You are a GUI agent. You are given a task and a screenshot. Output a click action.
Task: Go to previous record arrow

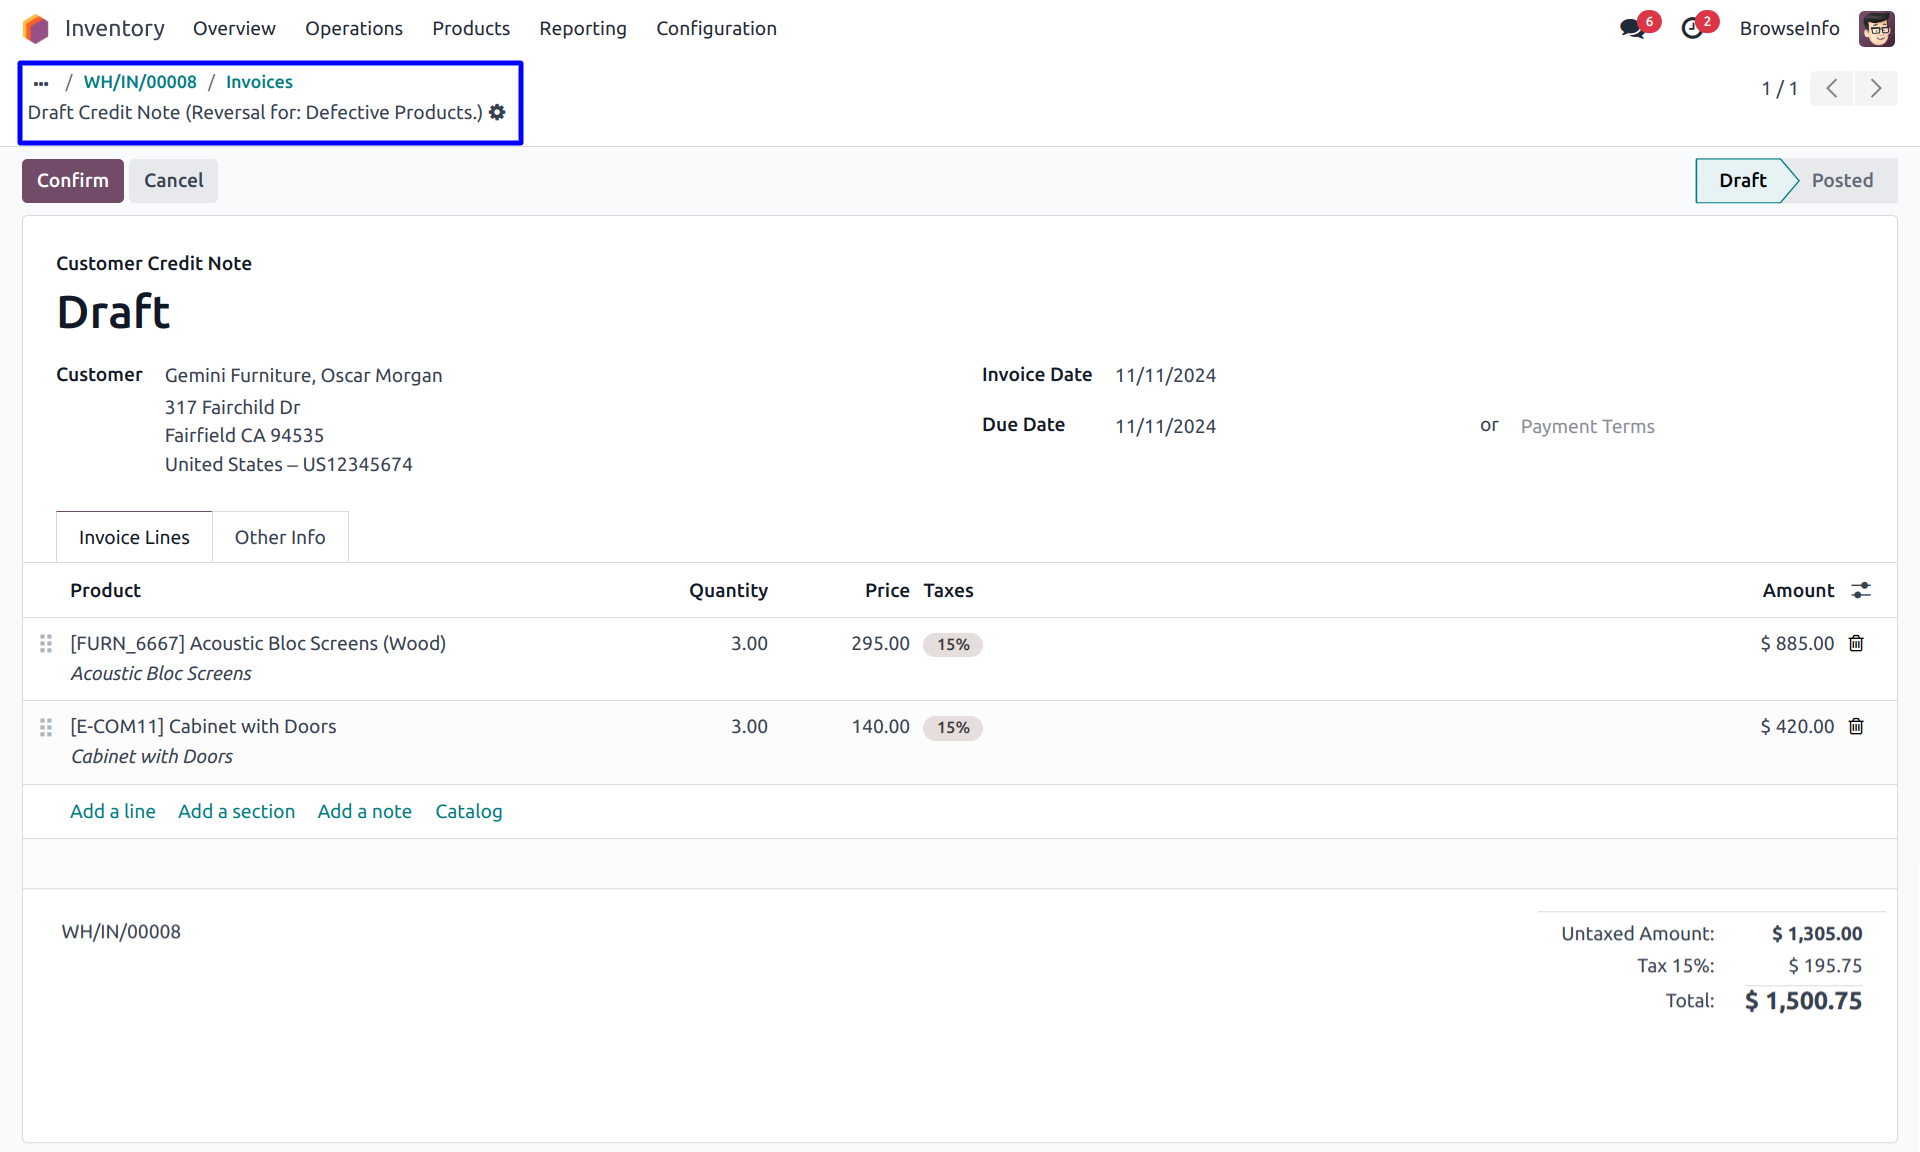[1832, 88]
